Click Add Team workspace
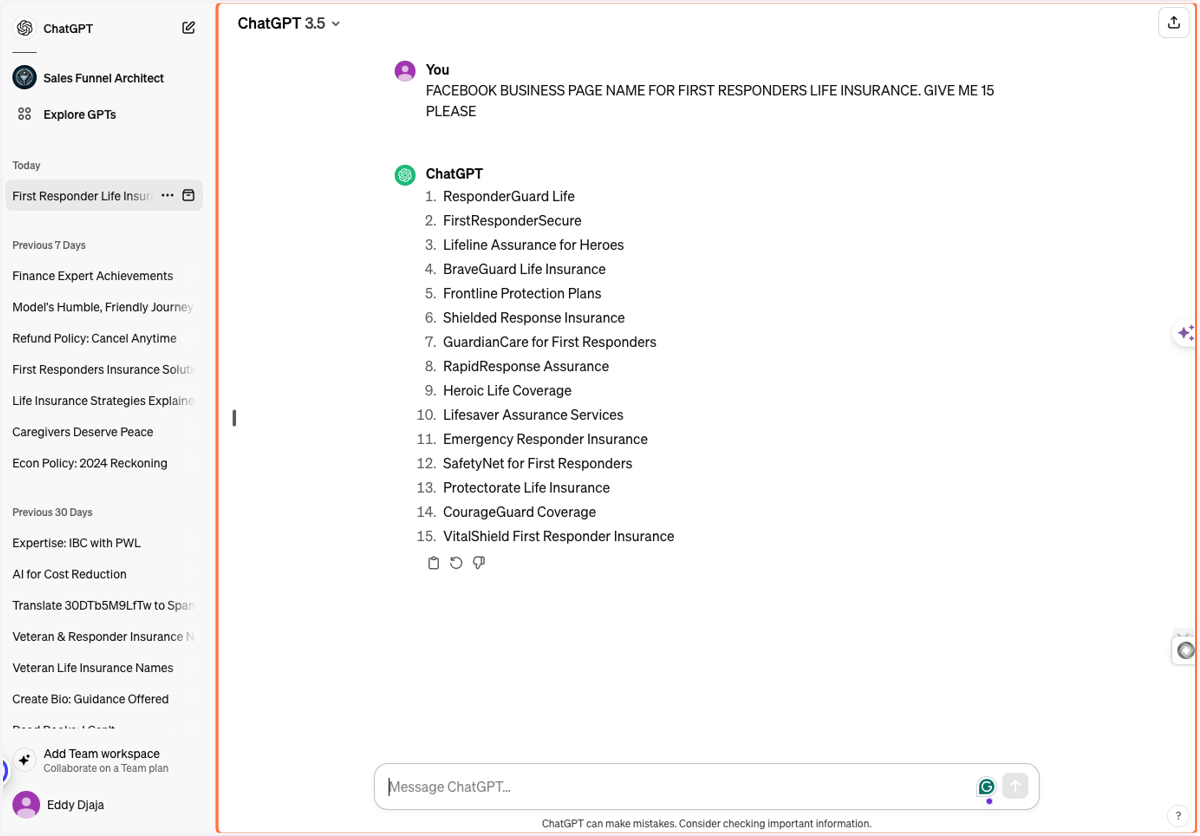 pyautogui.click(x=107, y=761)
